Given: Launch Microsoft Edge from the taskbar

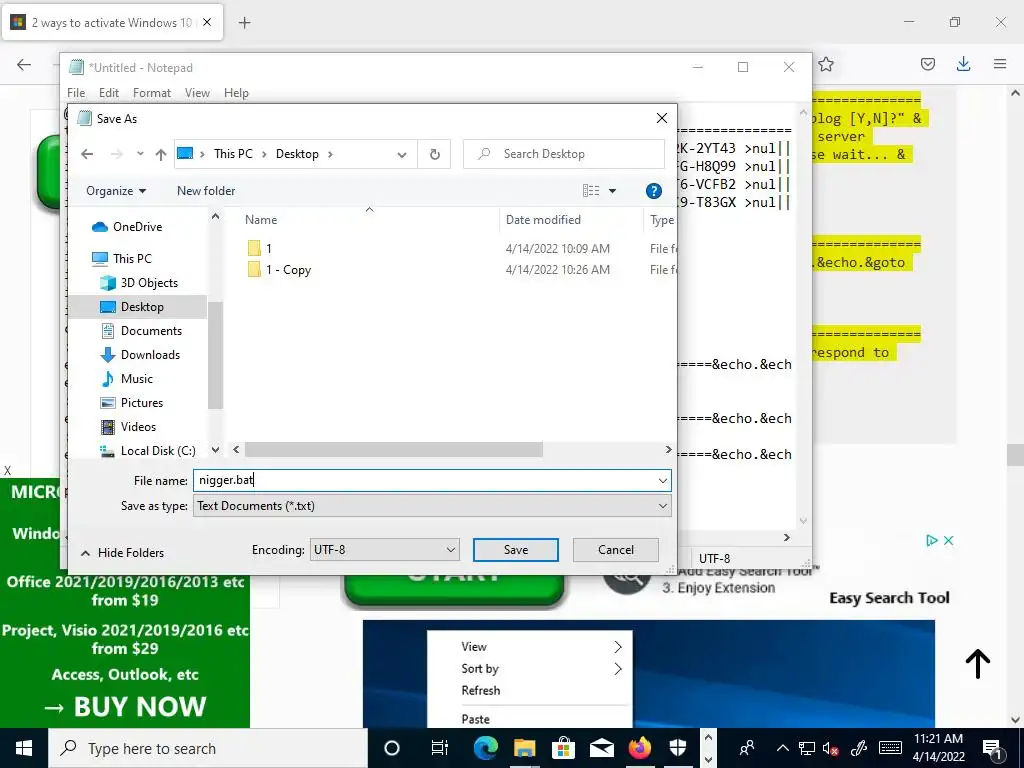Looking at the screenshot, I should tap(485, 748).
